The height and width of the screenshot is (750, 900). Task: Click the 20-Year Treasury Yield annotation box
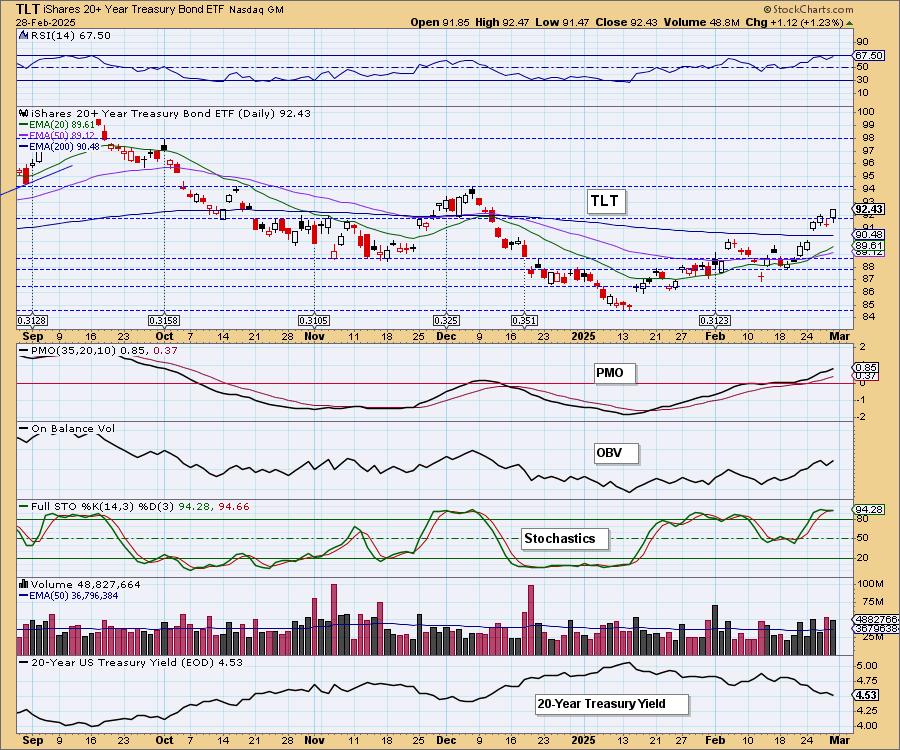point(611,704)
